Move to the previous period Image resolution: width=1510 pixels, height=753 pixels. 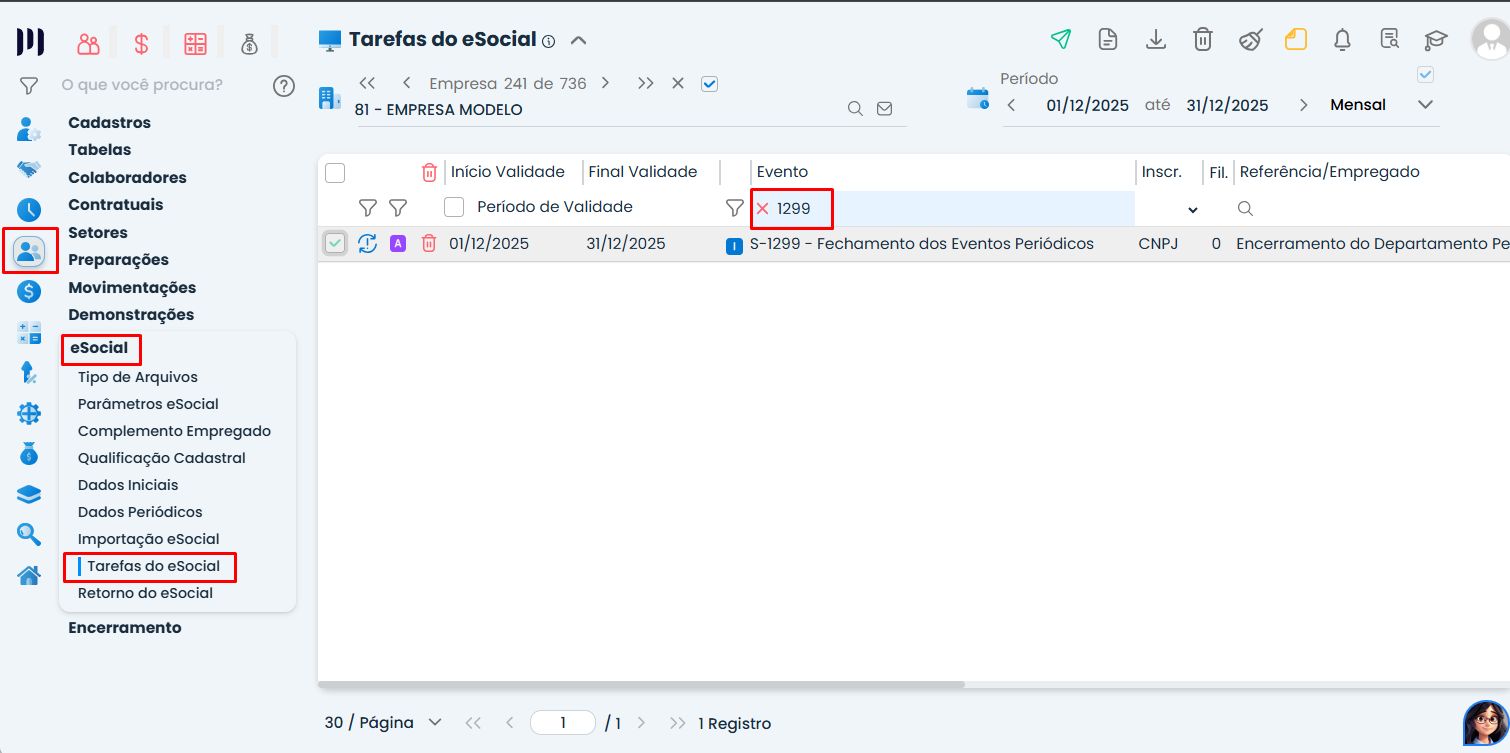coord(1011,105)
